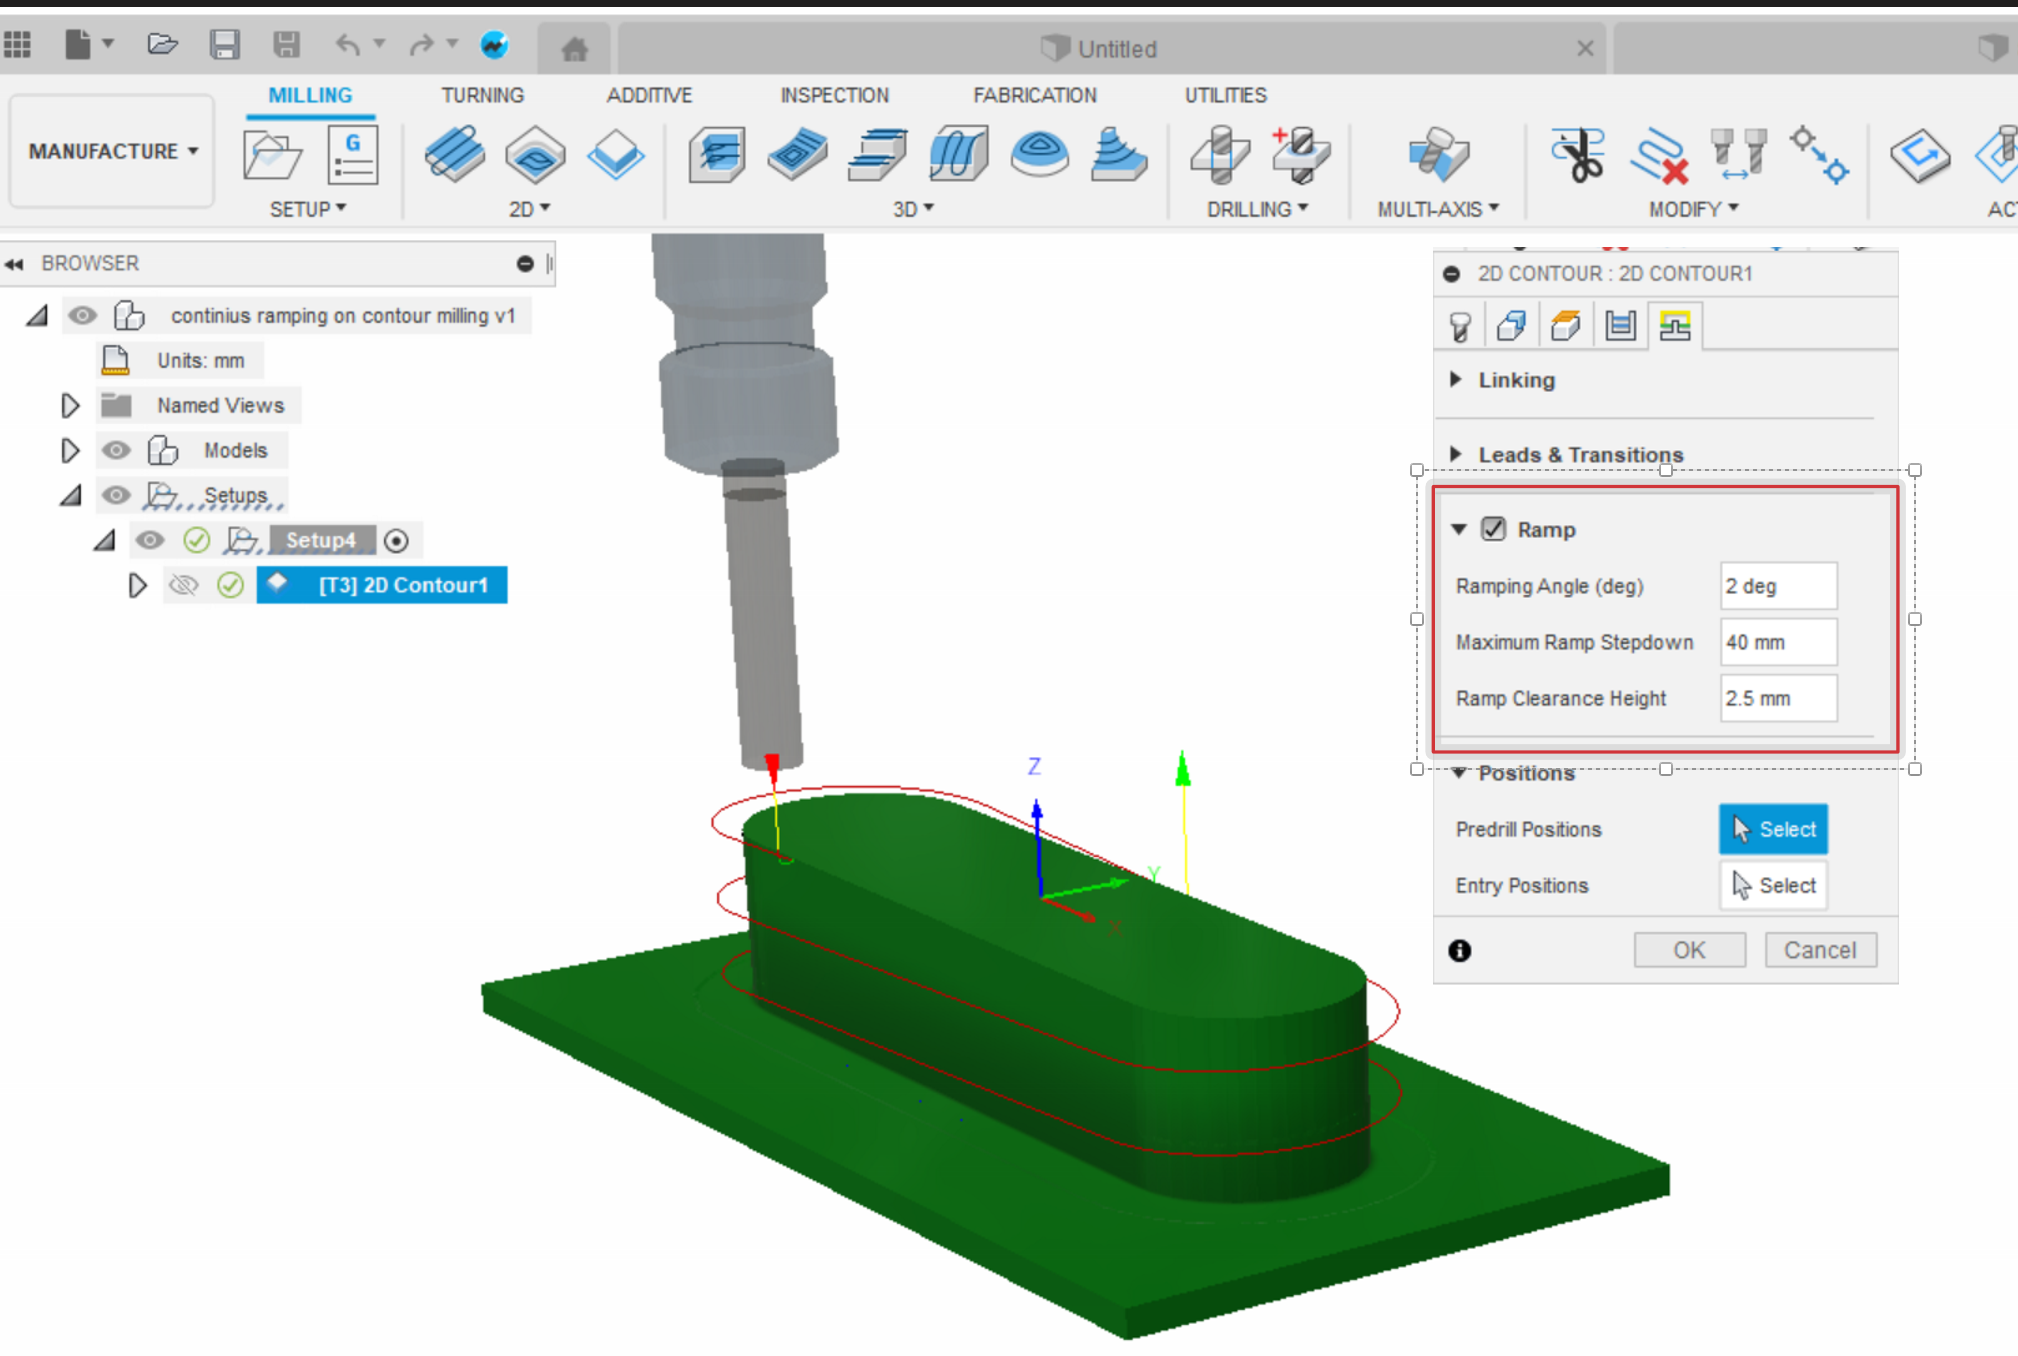The image size is (2018, 1356).
Task: Open the INSPECTION tab
Action: [x=834, y=95]
